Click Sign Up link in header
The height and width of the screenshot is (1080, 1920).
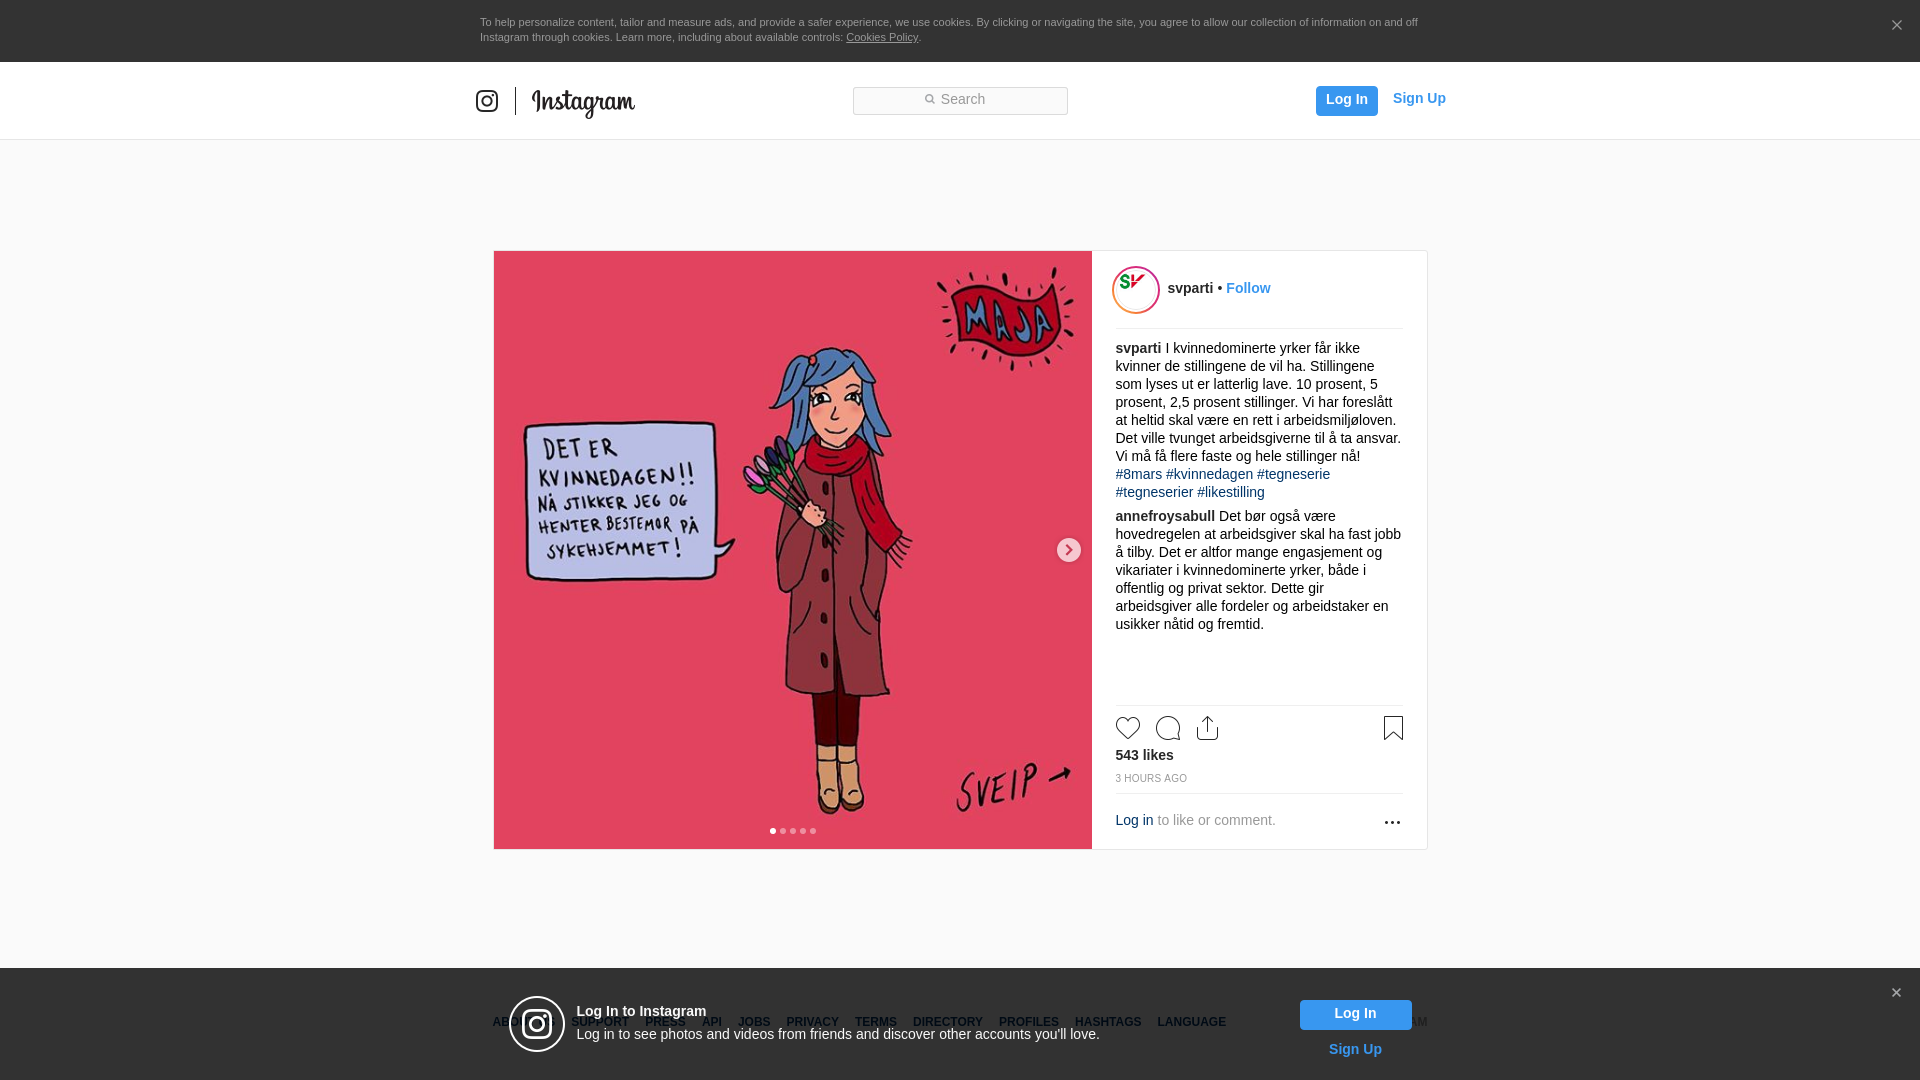click(1419, 98)
